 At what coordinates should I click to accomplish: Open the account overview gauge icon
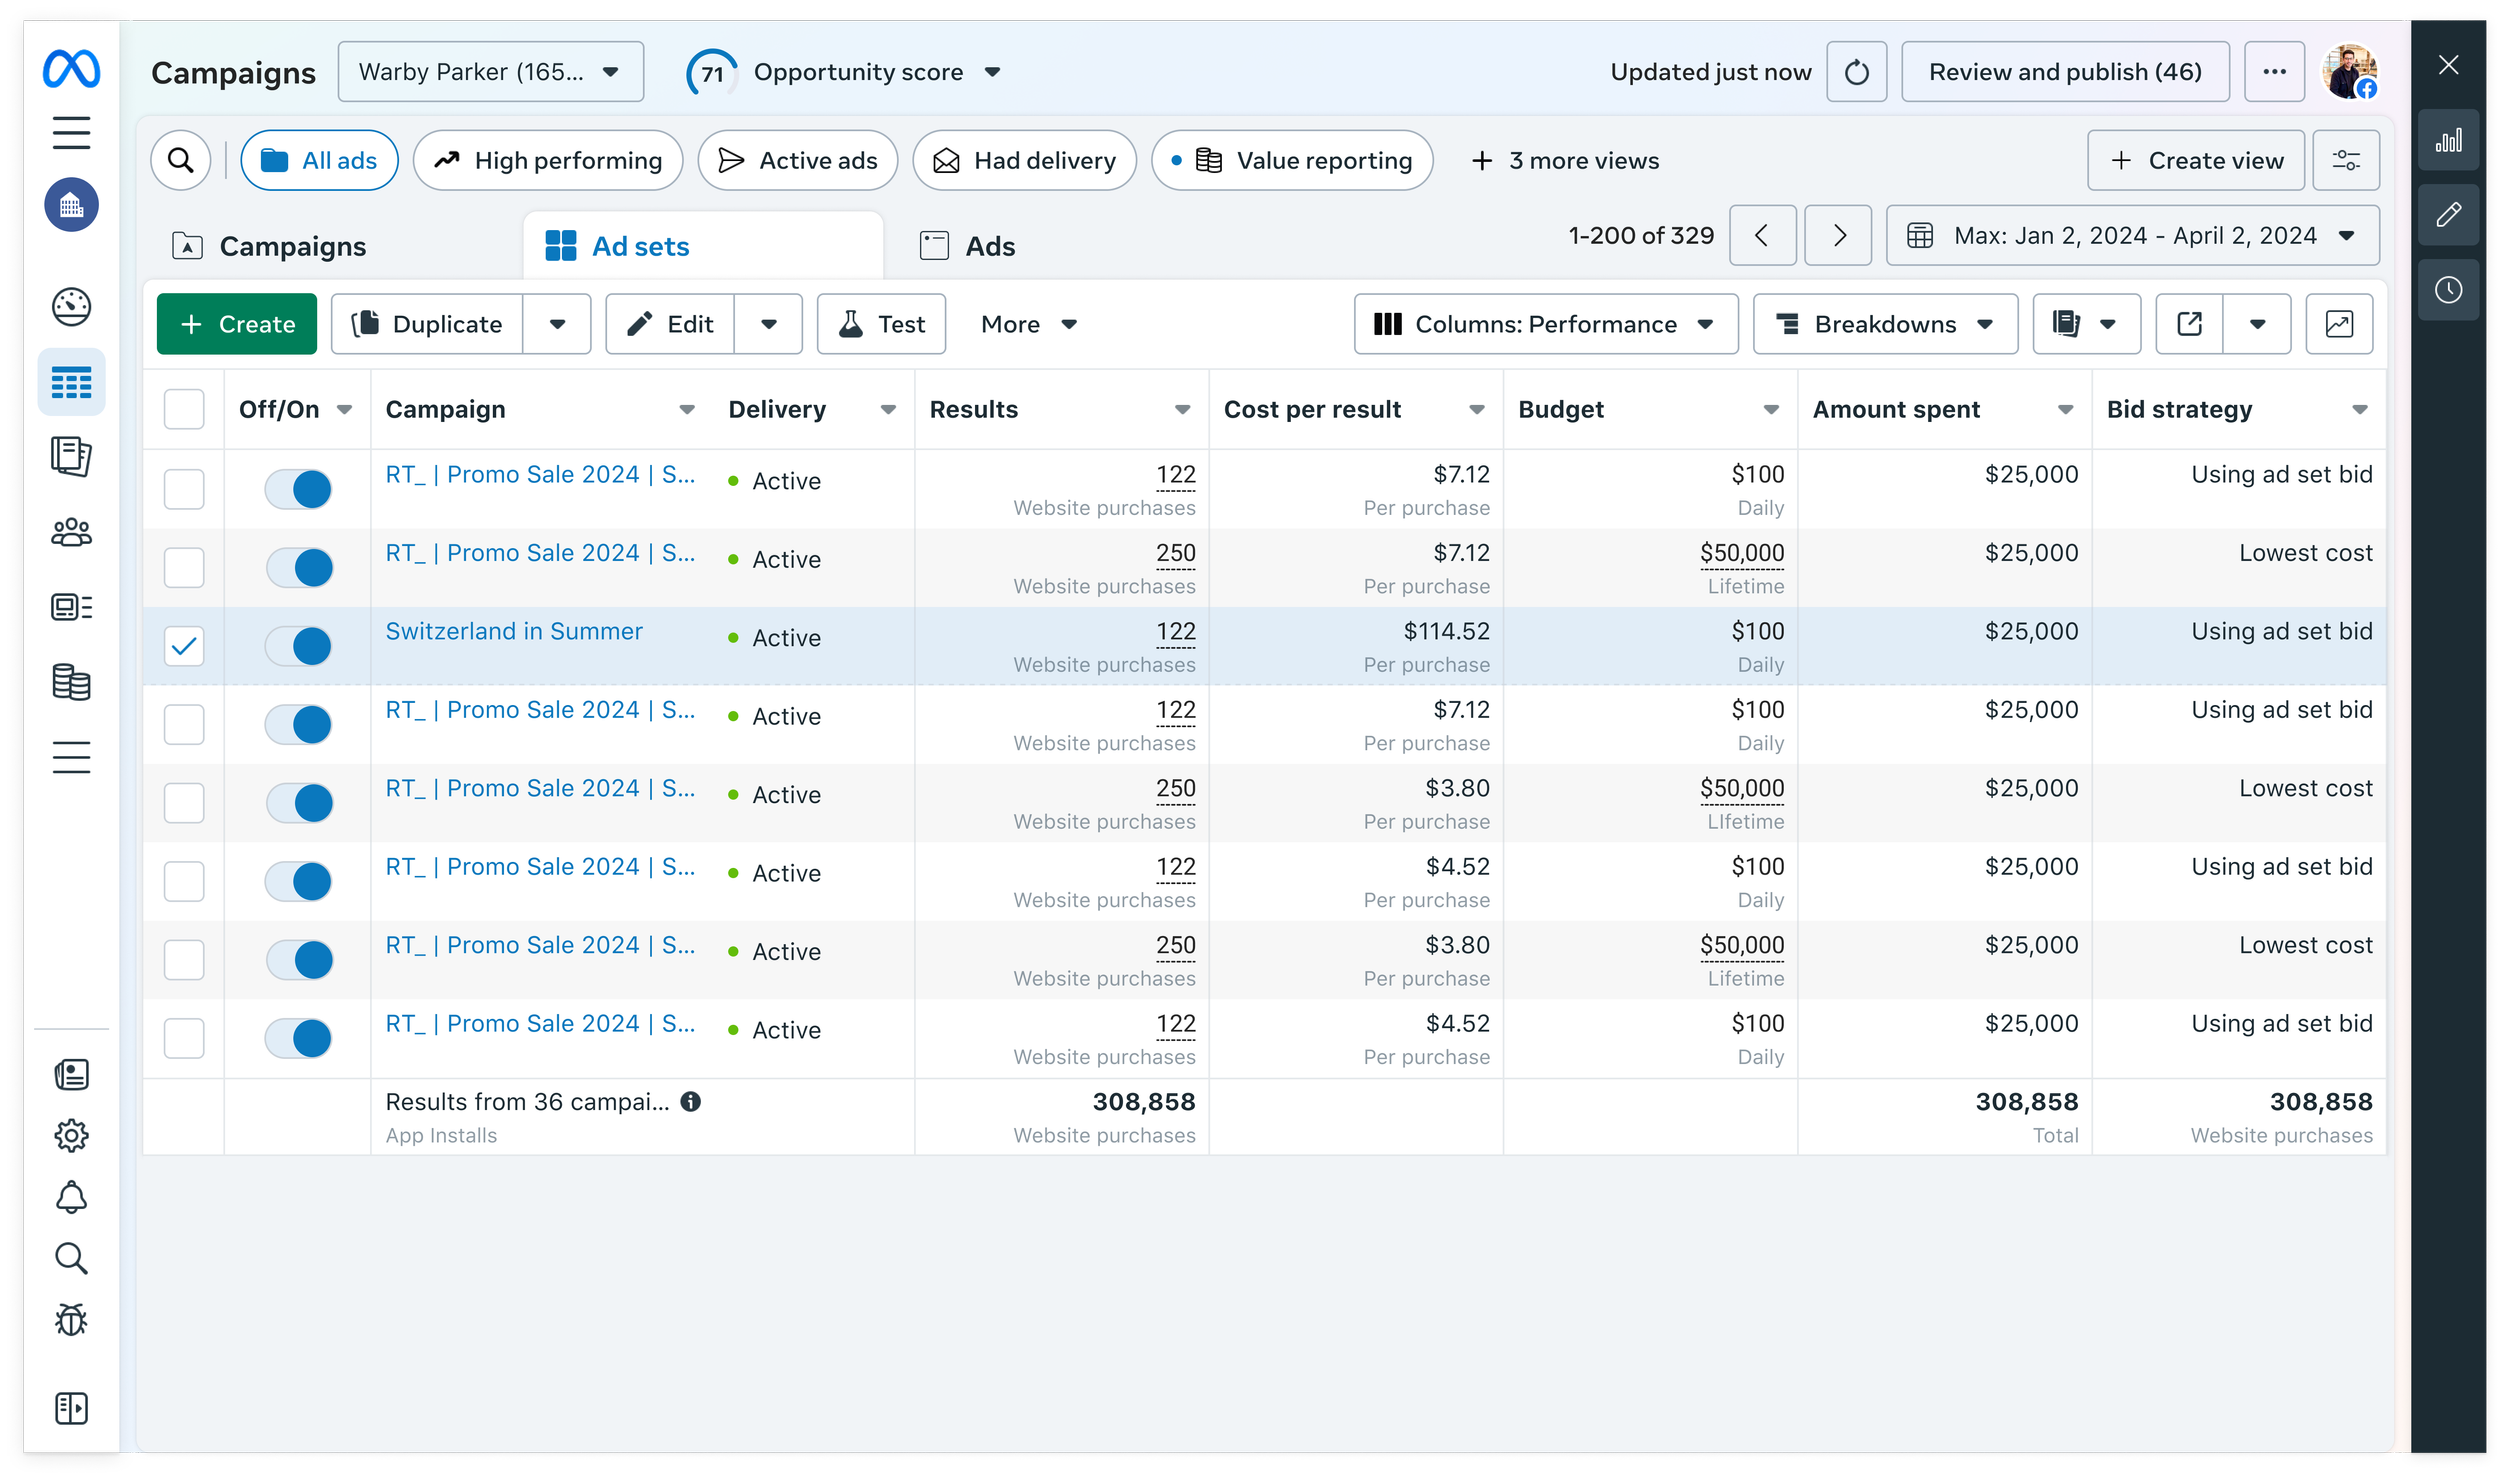click(71, 307)
